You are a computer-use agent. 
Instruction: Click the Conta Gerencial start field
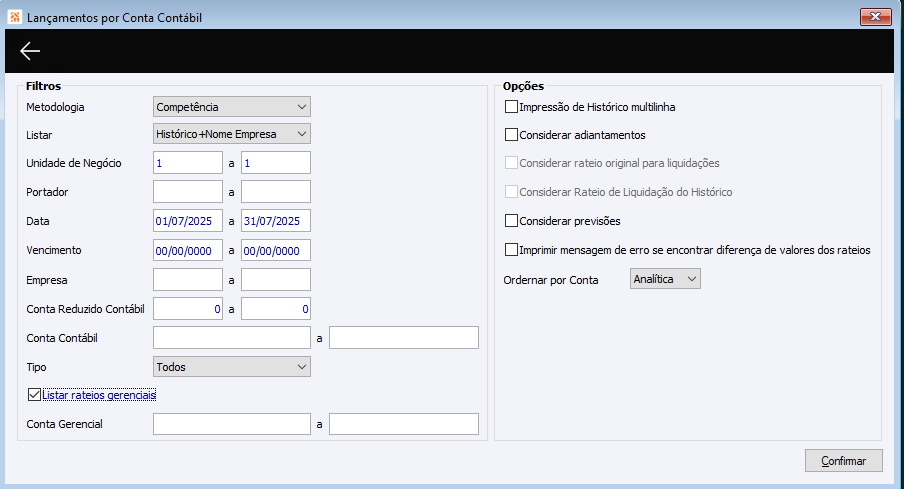pyautogui.click(x=232, y=424)
